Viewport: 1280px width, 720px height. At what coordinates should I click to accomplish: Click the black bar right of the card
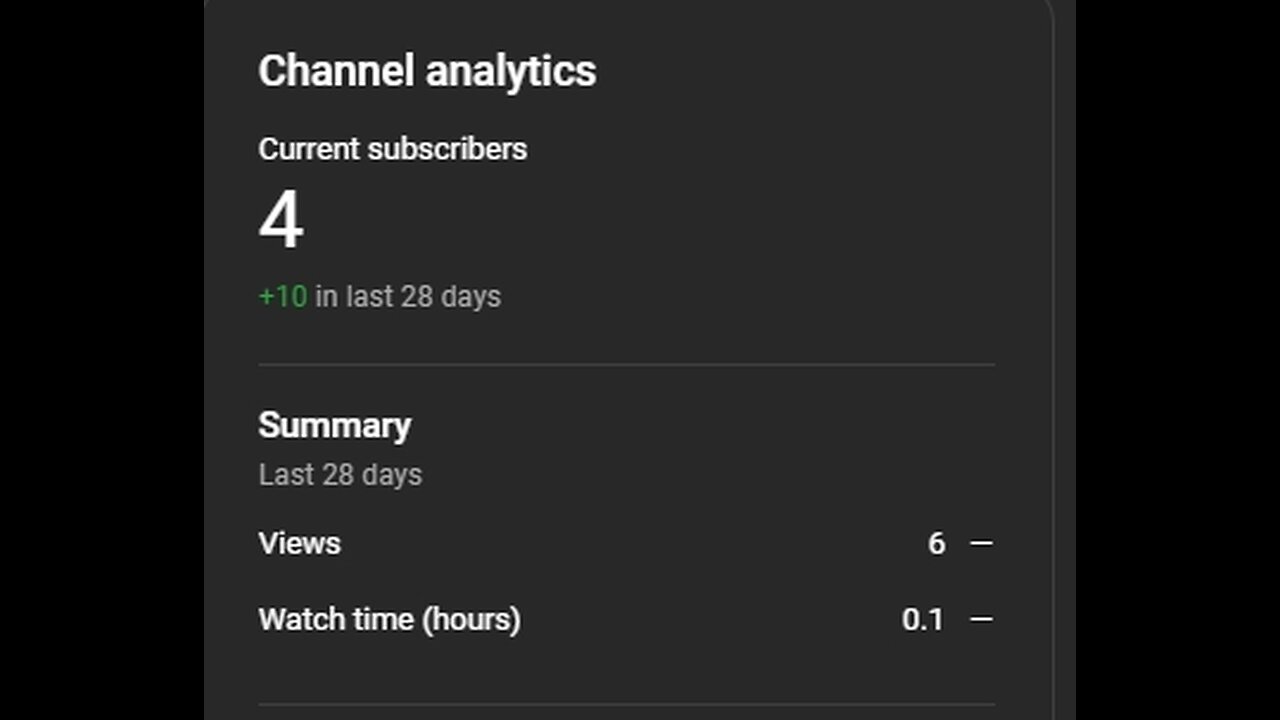pos(1178,360)
